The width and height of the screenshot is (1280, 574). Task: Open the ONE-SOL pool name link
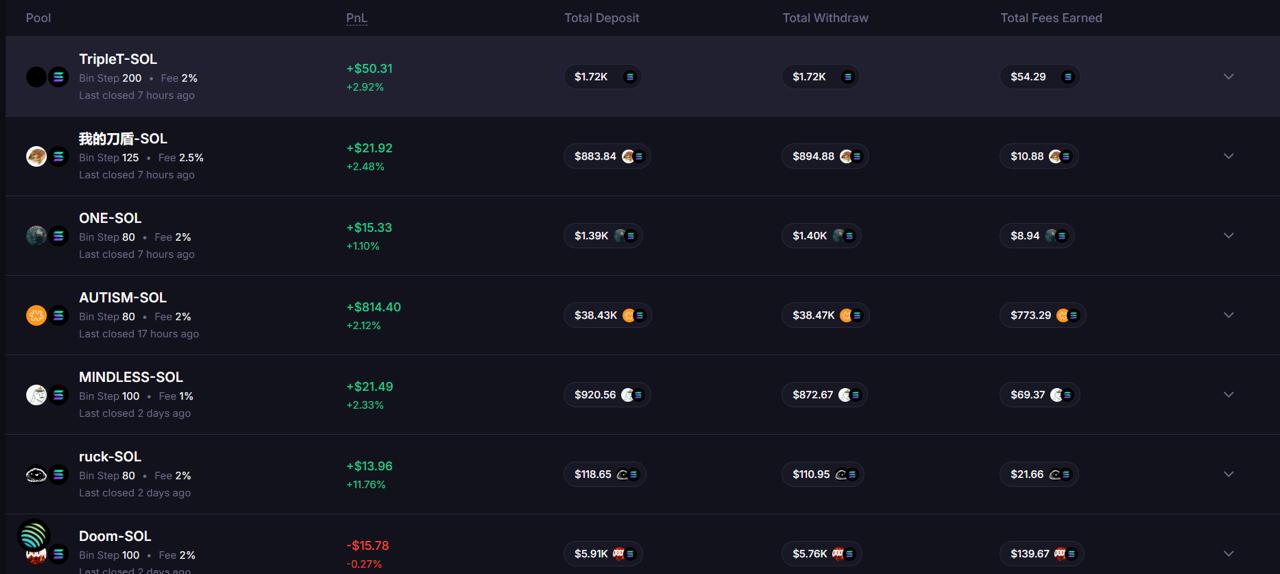point(110,218)
